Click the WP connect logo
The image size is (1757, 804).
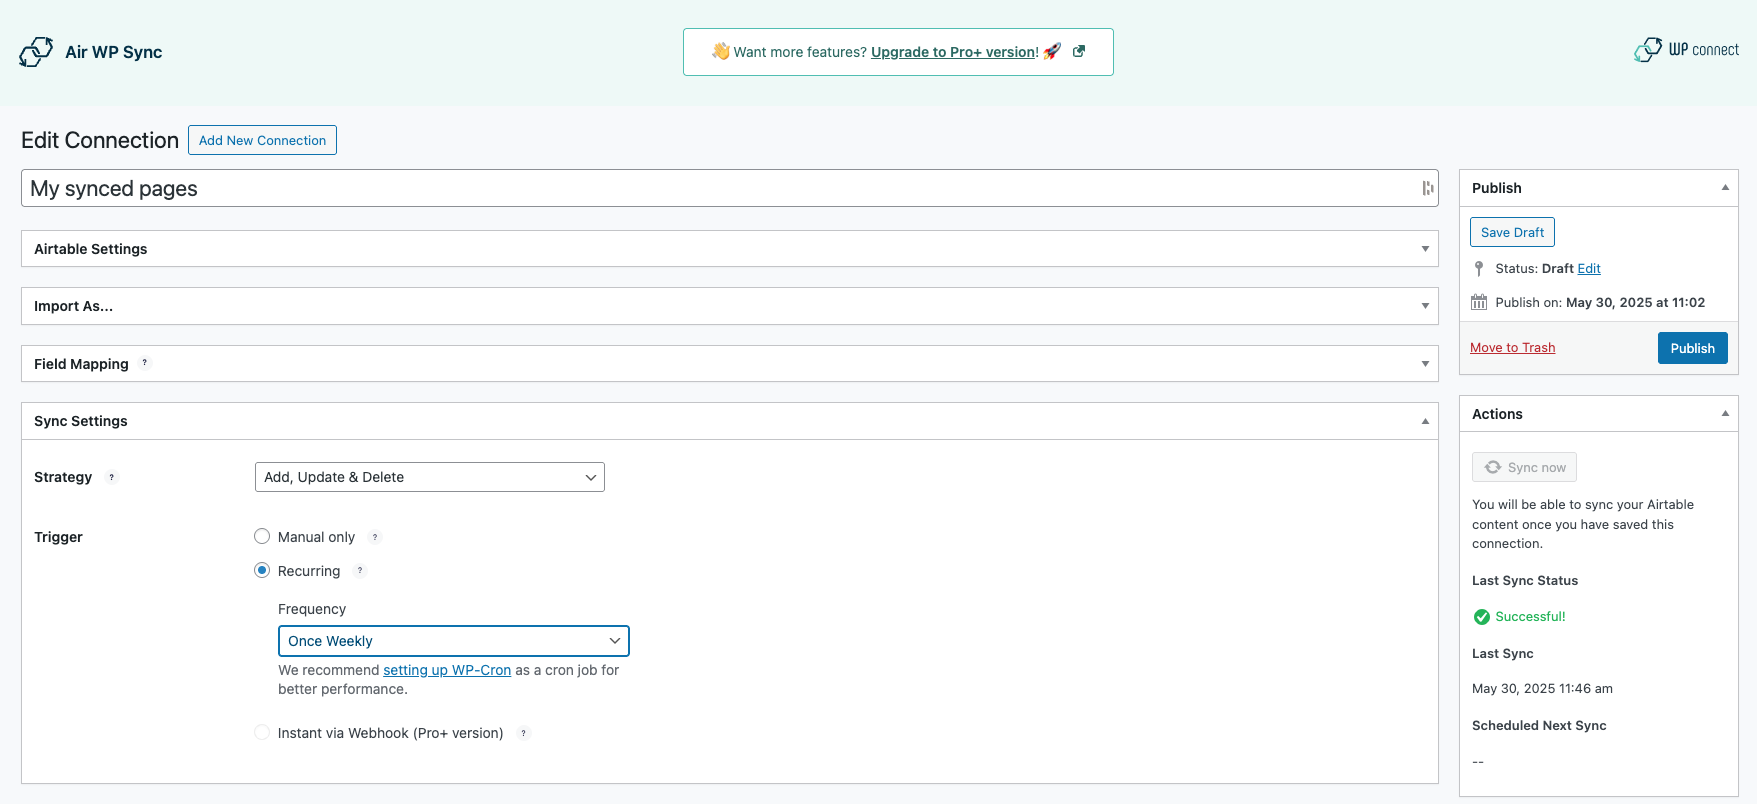pyautogui.click(x=1686, y=50)
